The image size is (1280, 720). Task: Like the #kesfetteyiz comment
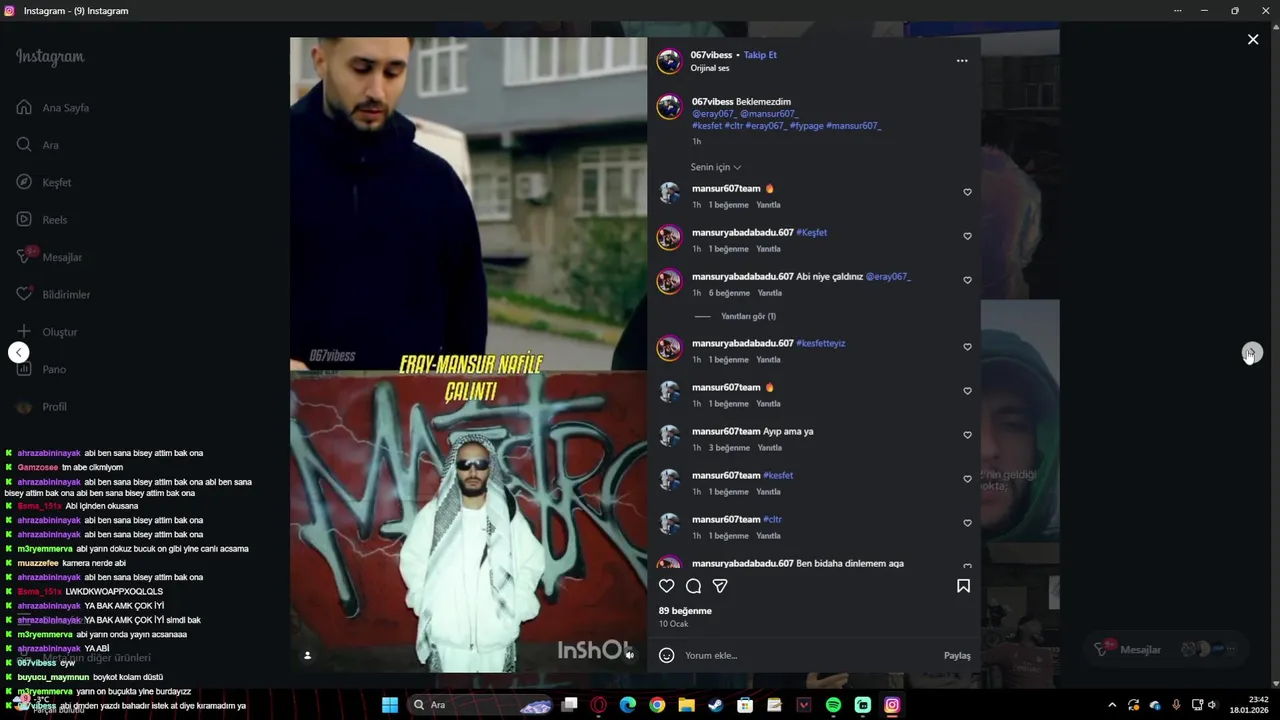pos(967,347)
